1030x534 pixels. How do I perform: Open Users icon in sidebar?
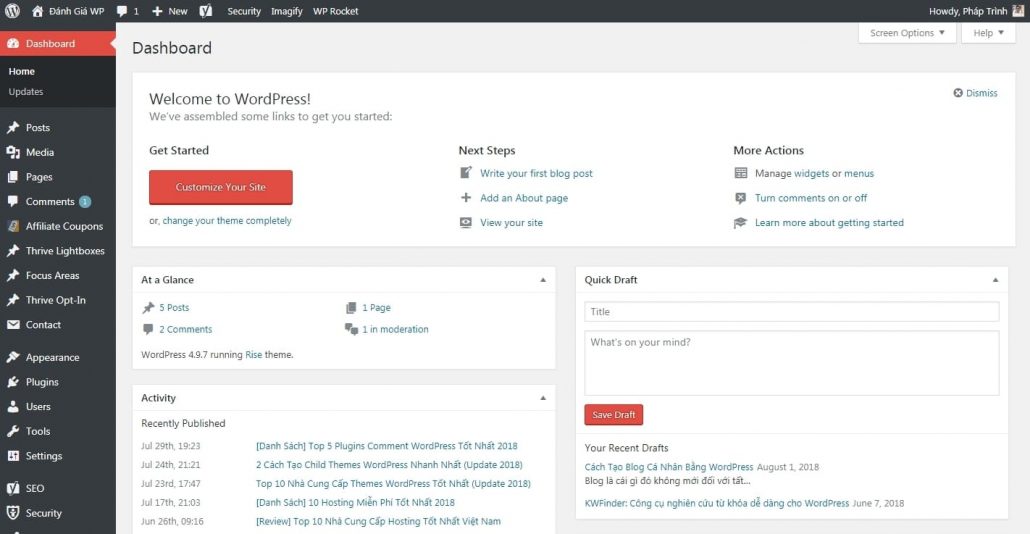[13, 407]
